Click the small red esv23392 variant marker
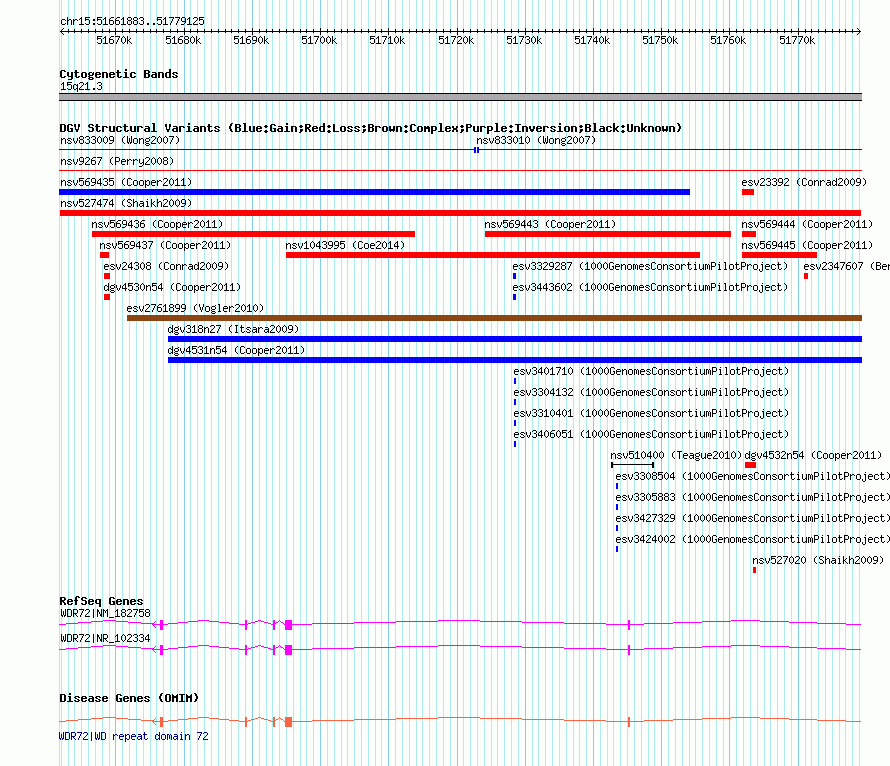Screen dimensions: 890x766 click(748, 192)
